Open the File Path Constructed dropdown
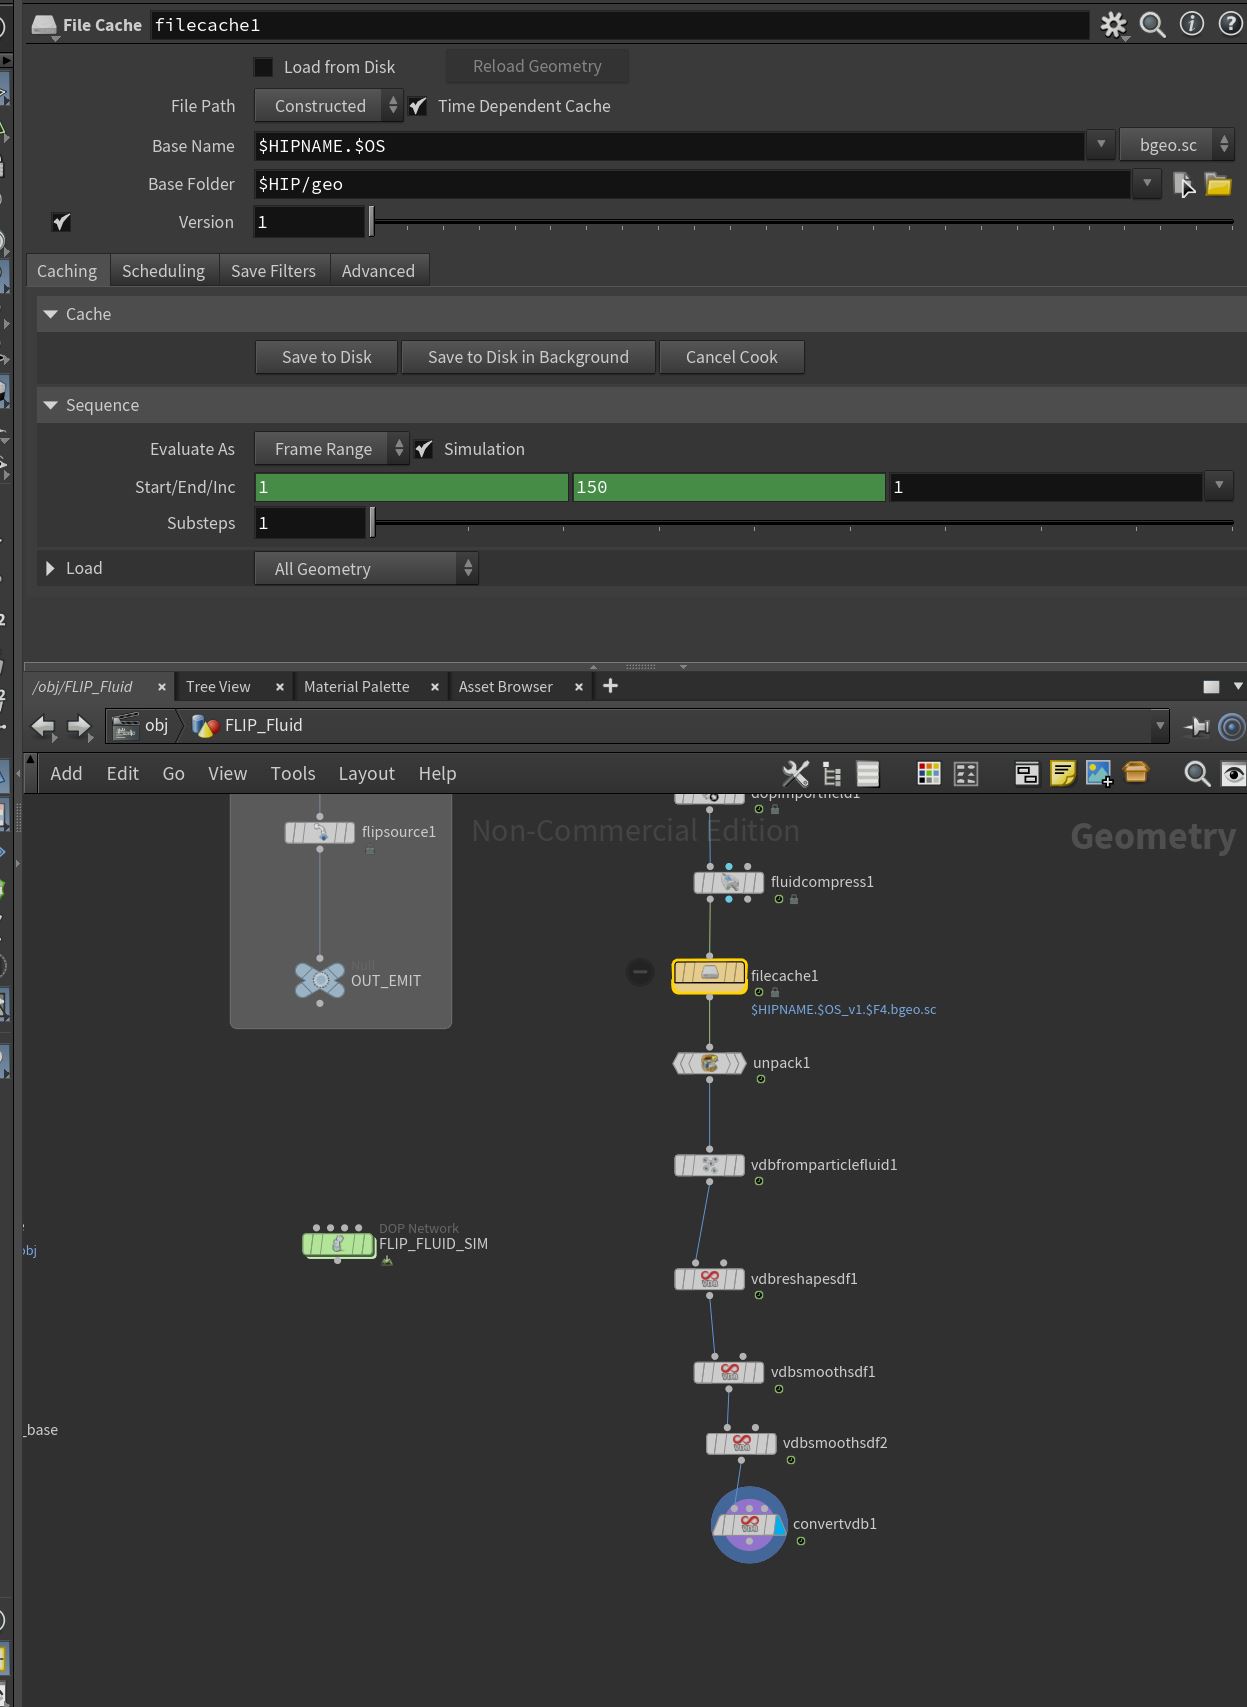The width and height of the screenshot is (1247, 1707). (x=329, y=106)
